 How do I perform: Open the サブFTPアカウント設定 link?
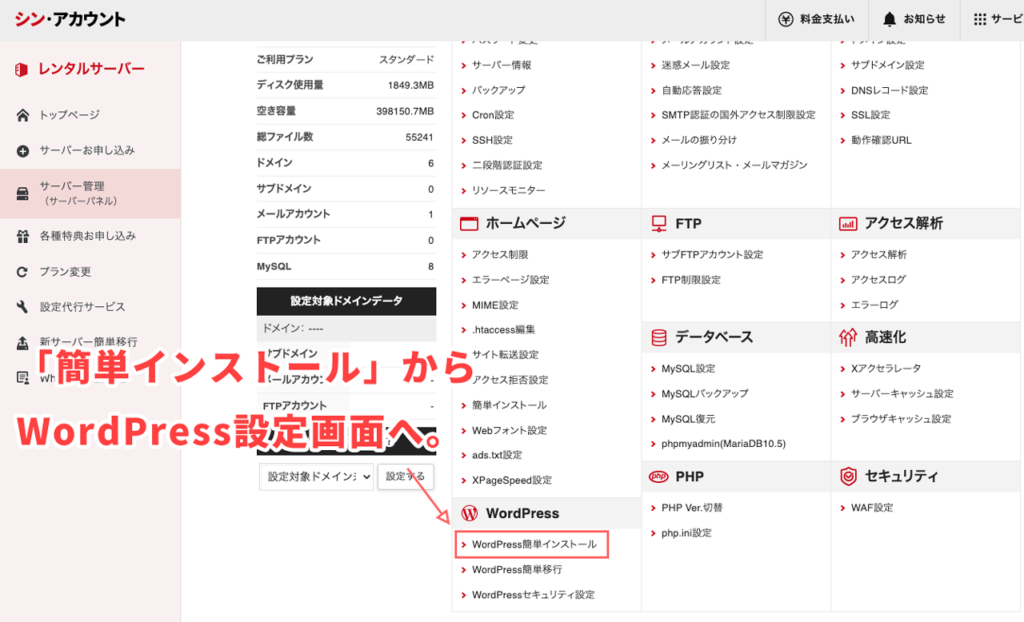(x=712, y=255)
